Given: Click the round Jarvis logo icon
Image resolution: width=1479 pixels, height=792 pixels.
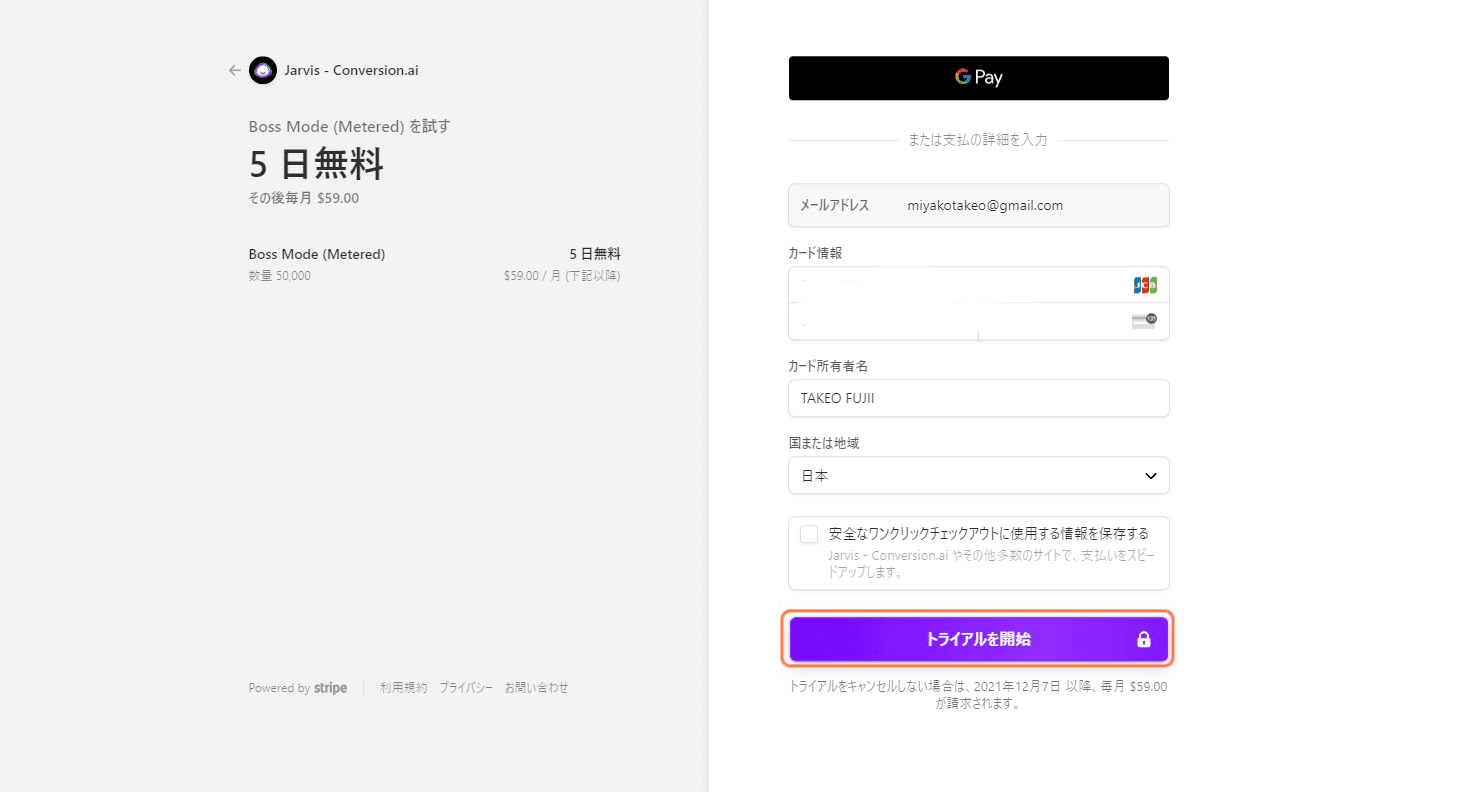Looking at the screenshot, I should tap(262, 71).
